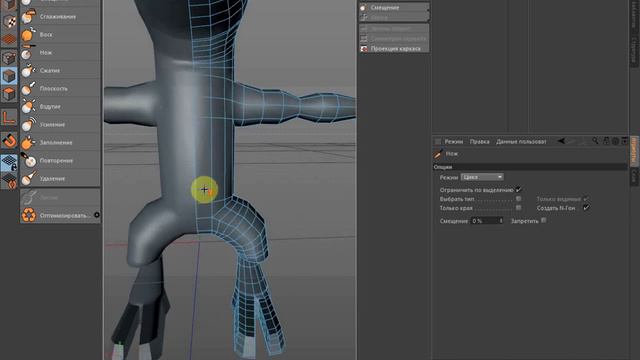Switch to points mode cube icon

point(9,58)
